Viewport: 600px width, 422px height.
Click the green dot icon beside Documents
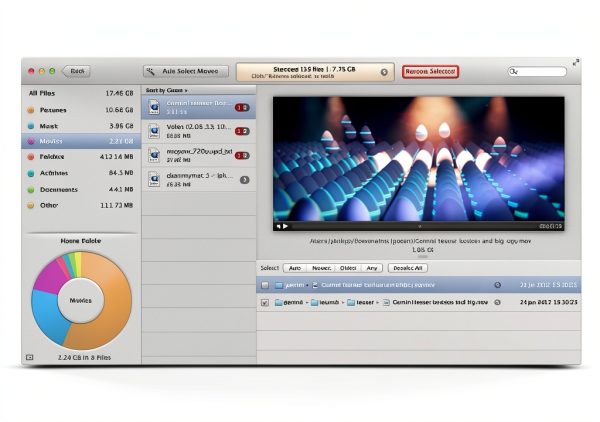[x=31, y=190]
